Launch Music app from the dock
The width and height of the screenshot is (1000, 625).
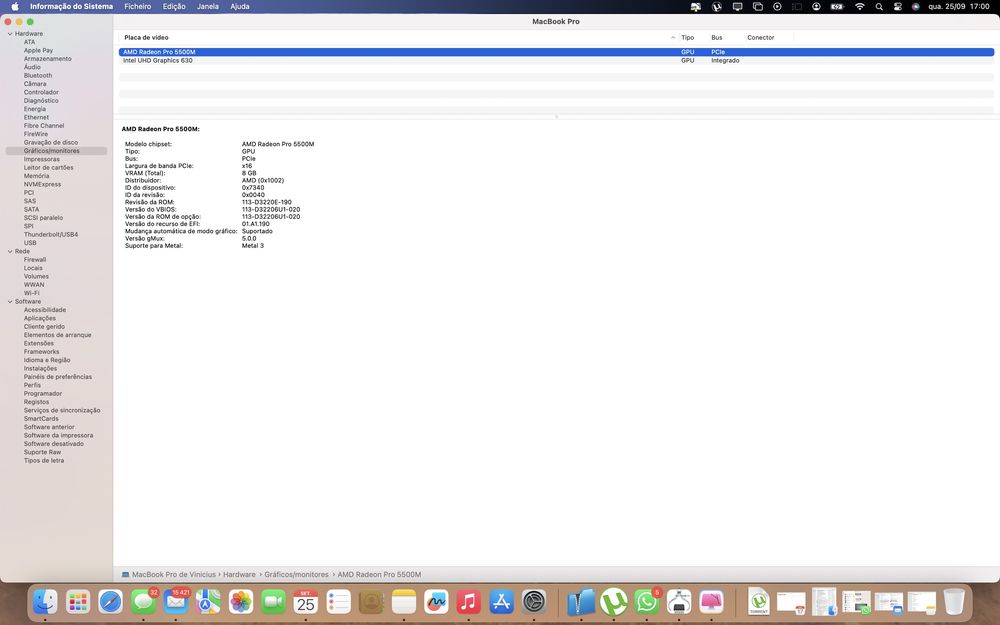(x=469, y=601)
